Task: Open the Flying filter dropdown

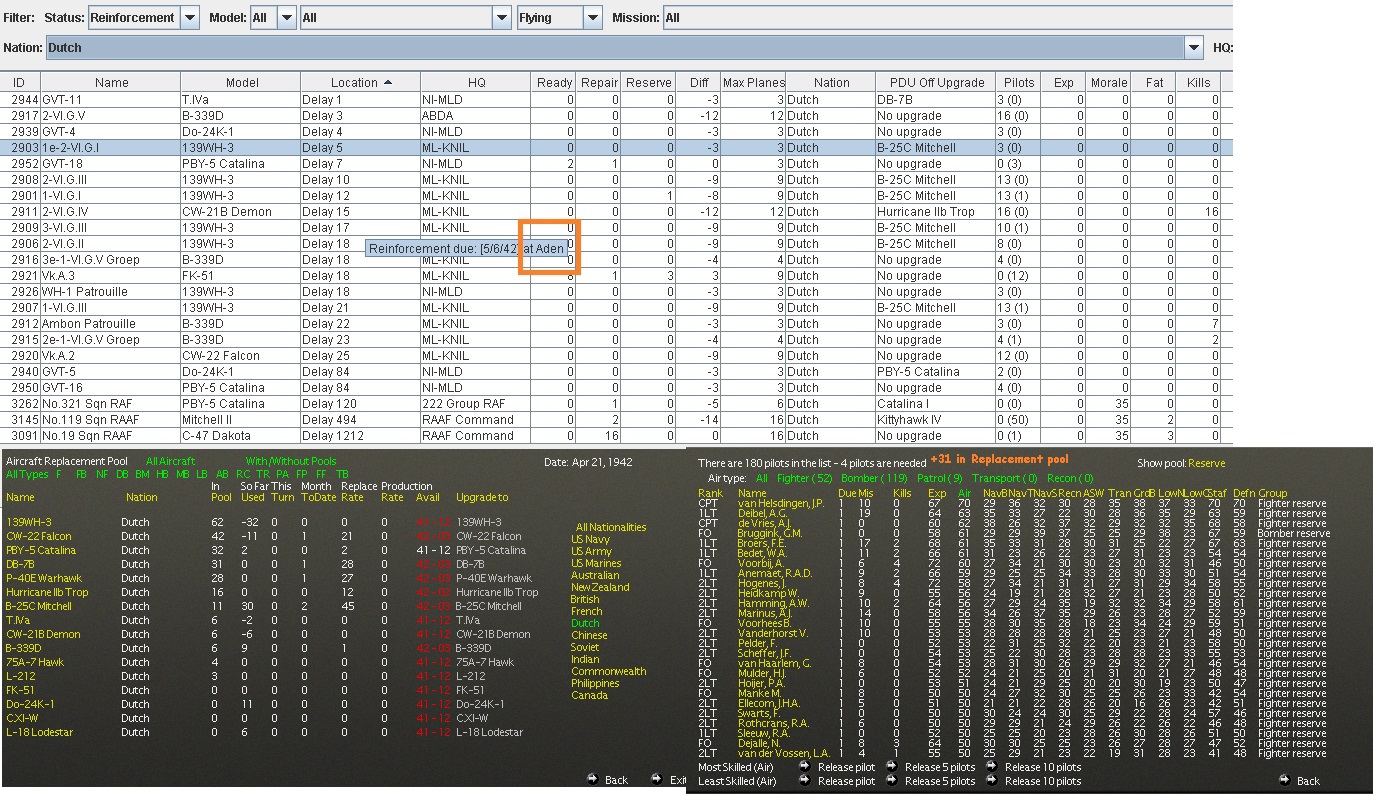Action: [x=592, y=17]
